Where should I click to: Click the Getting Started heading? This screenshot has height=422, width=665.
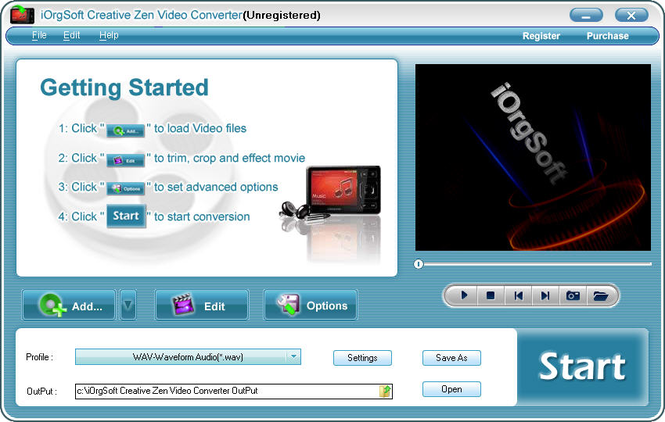pyautogui.click(x=124, y=87)
